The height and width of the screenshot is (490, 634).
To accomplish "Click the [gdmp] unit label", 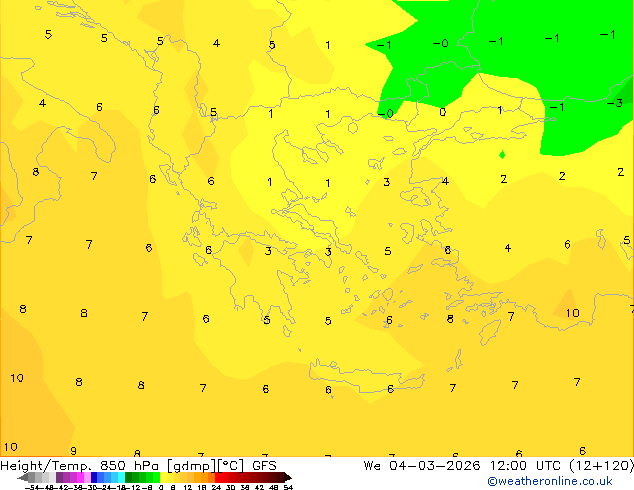I will pyautogui.click(x=191, y=466).
